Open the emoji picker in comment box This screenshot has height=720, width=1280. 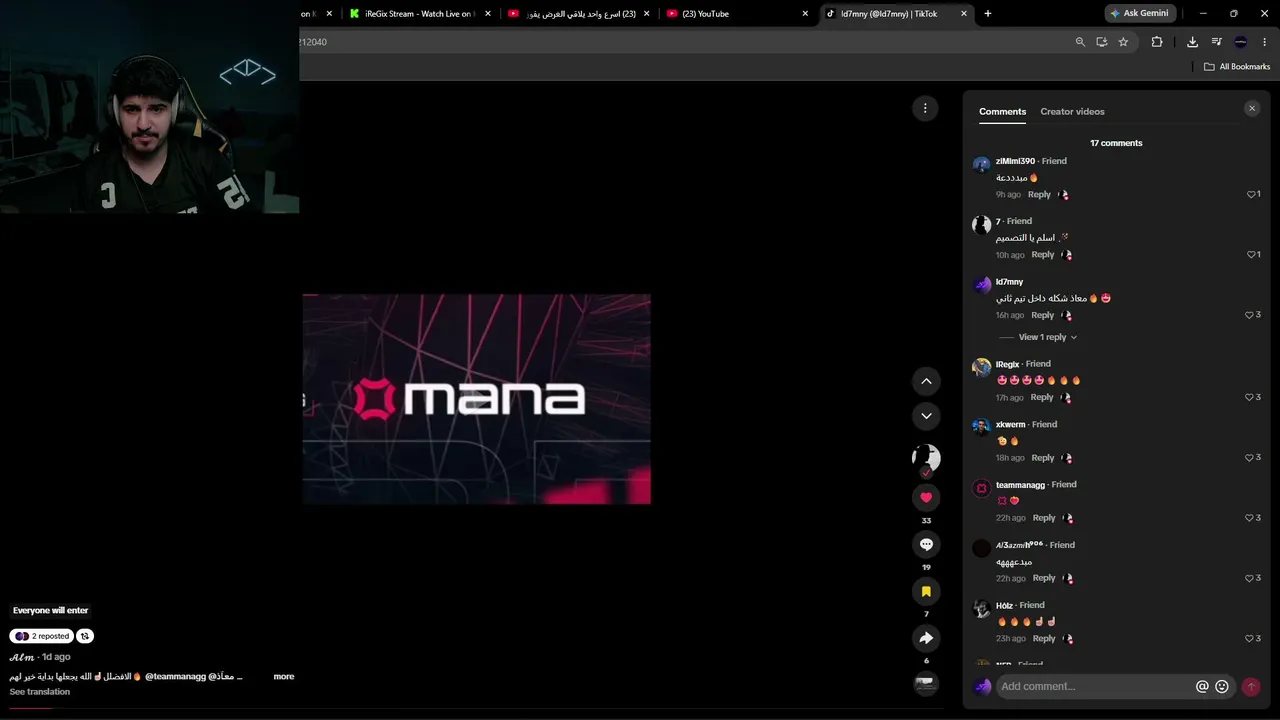pyautogui.click(x=1221, y=687)
